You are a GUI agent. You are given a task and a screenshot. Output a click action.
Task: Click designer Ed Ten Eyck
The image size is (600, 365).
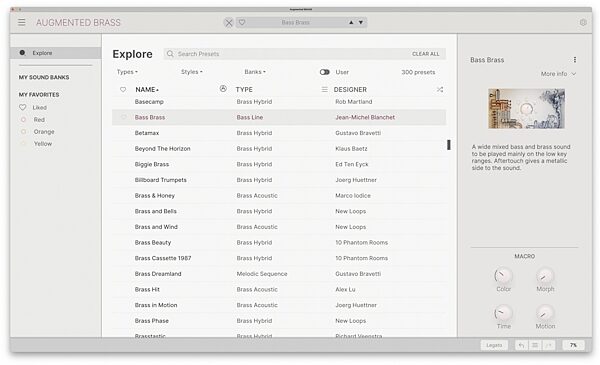pyautogui.click(x=352, y=165)
